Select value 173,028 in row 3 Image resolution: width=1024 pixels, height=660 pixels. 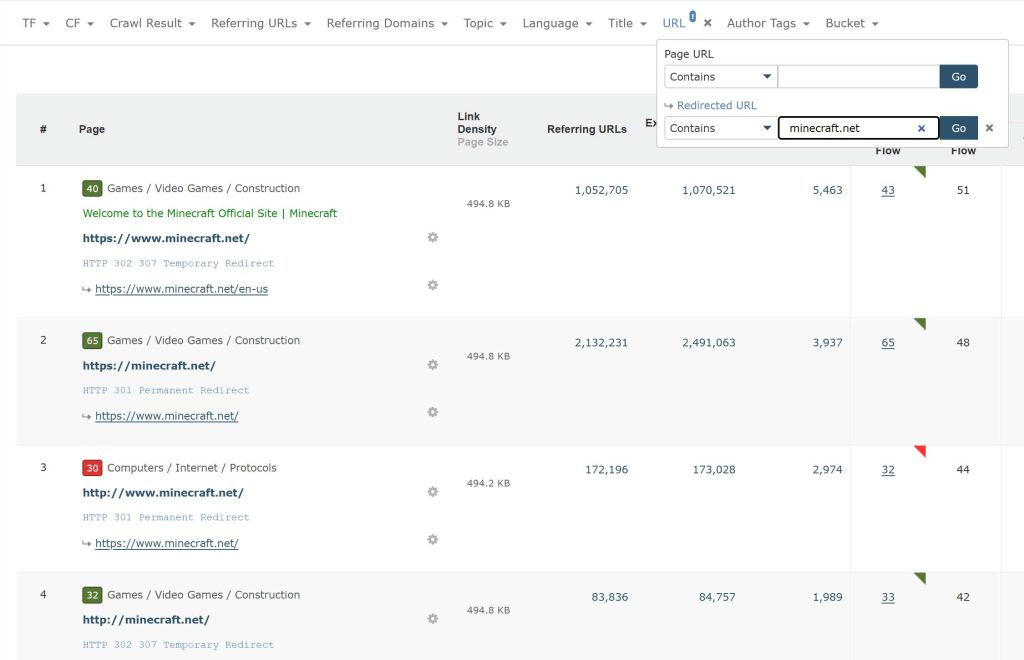(x=714, y=470)
